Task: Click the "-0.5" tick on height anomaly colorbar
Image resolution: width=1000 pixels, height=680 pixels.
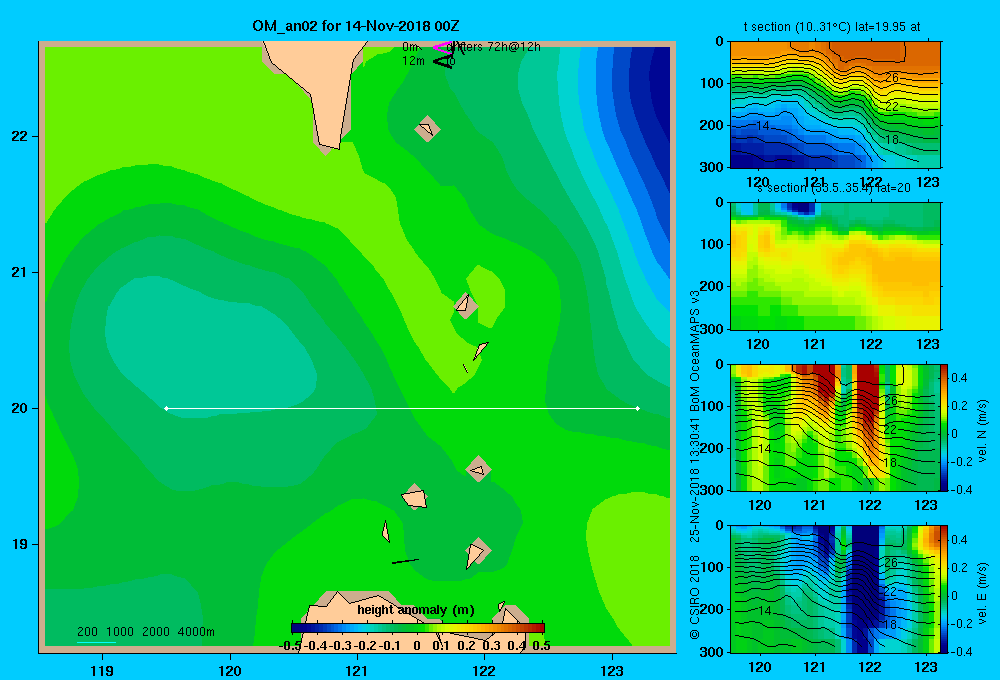Action: coord(291,646)
